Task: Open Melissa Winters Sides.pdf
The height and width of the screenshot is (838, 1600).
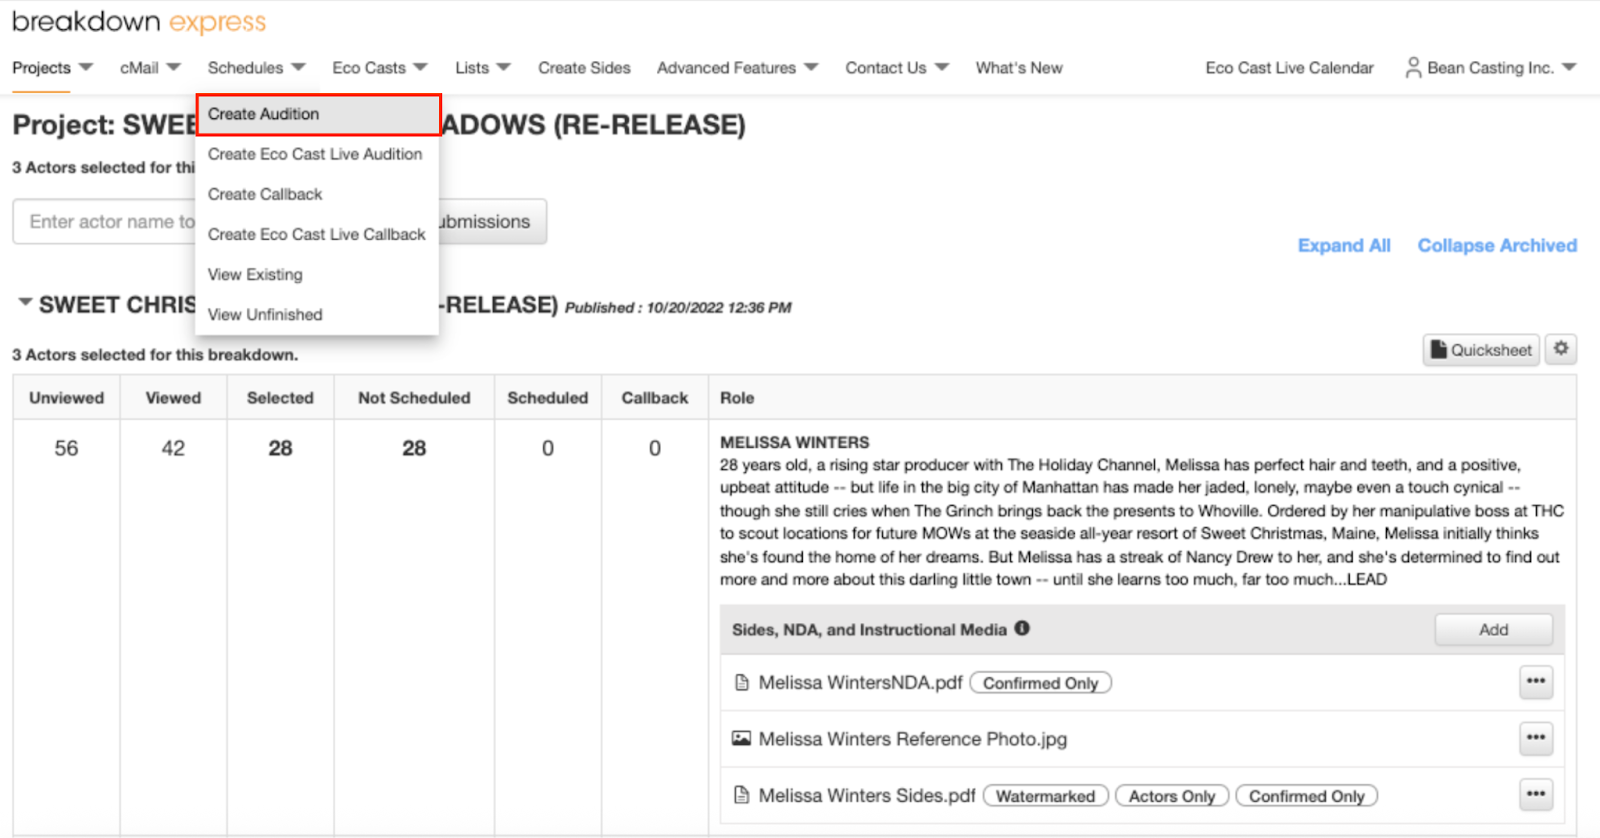Action: (x=867, y=796)
